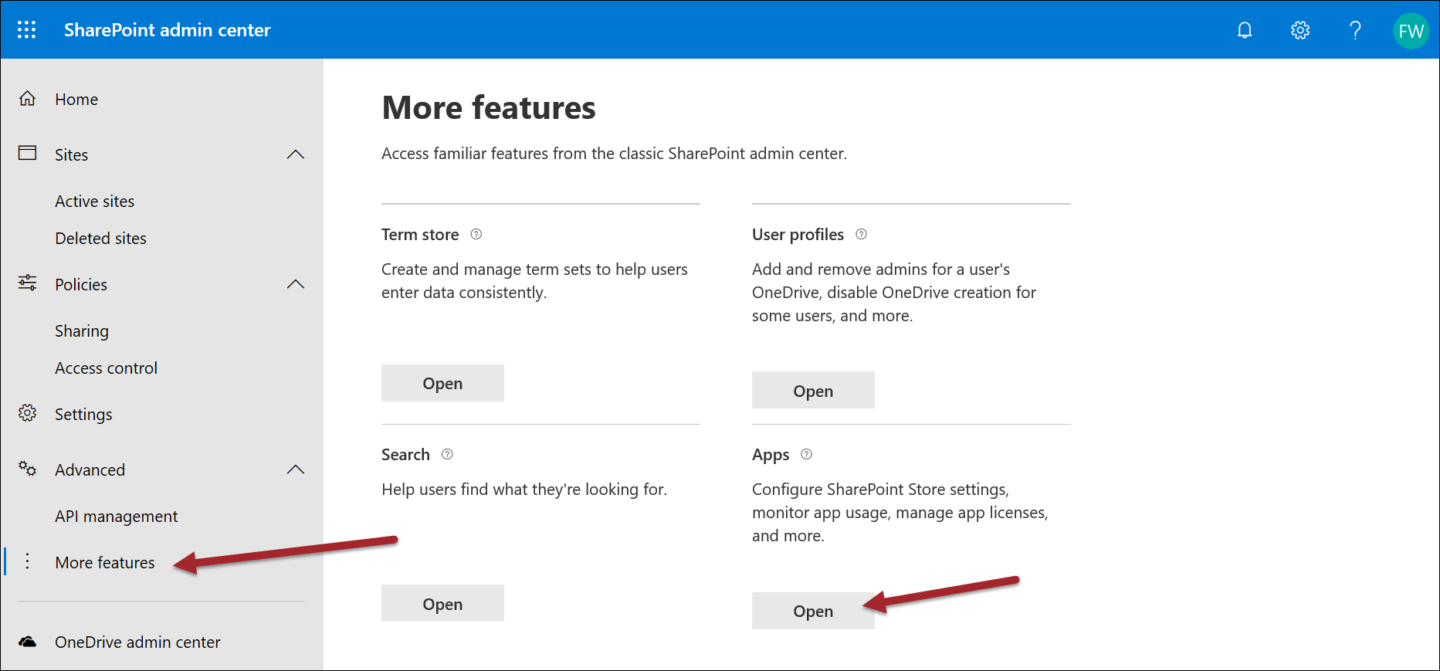Collapse the Advanced section chevron

click(x=295, y=470)
